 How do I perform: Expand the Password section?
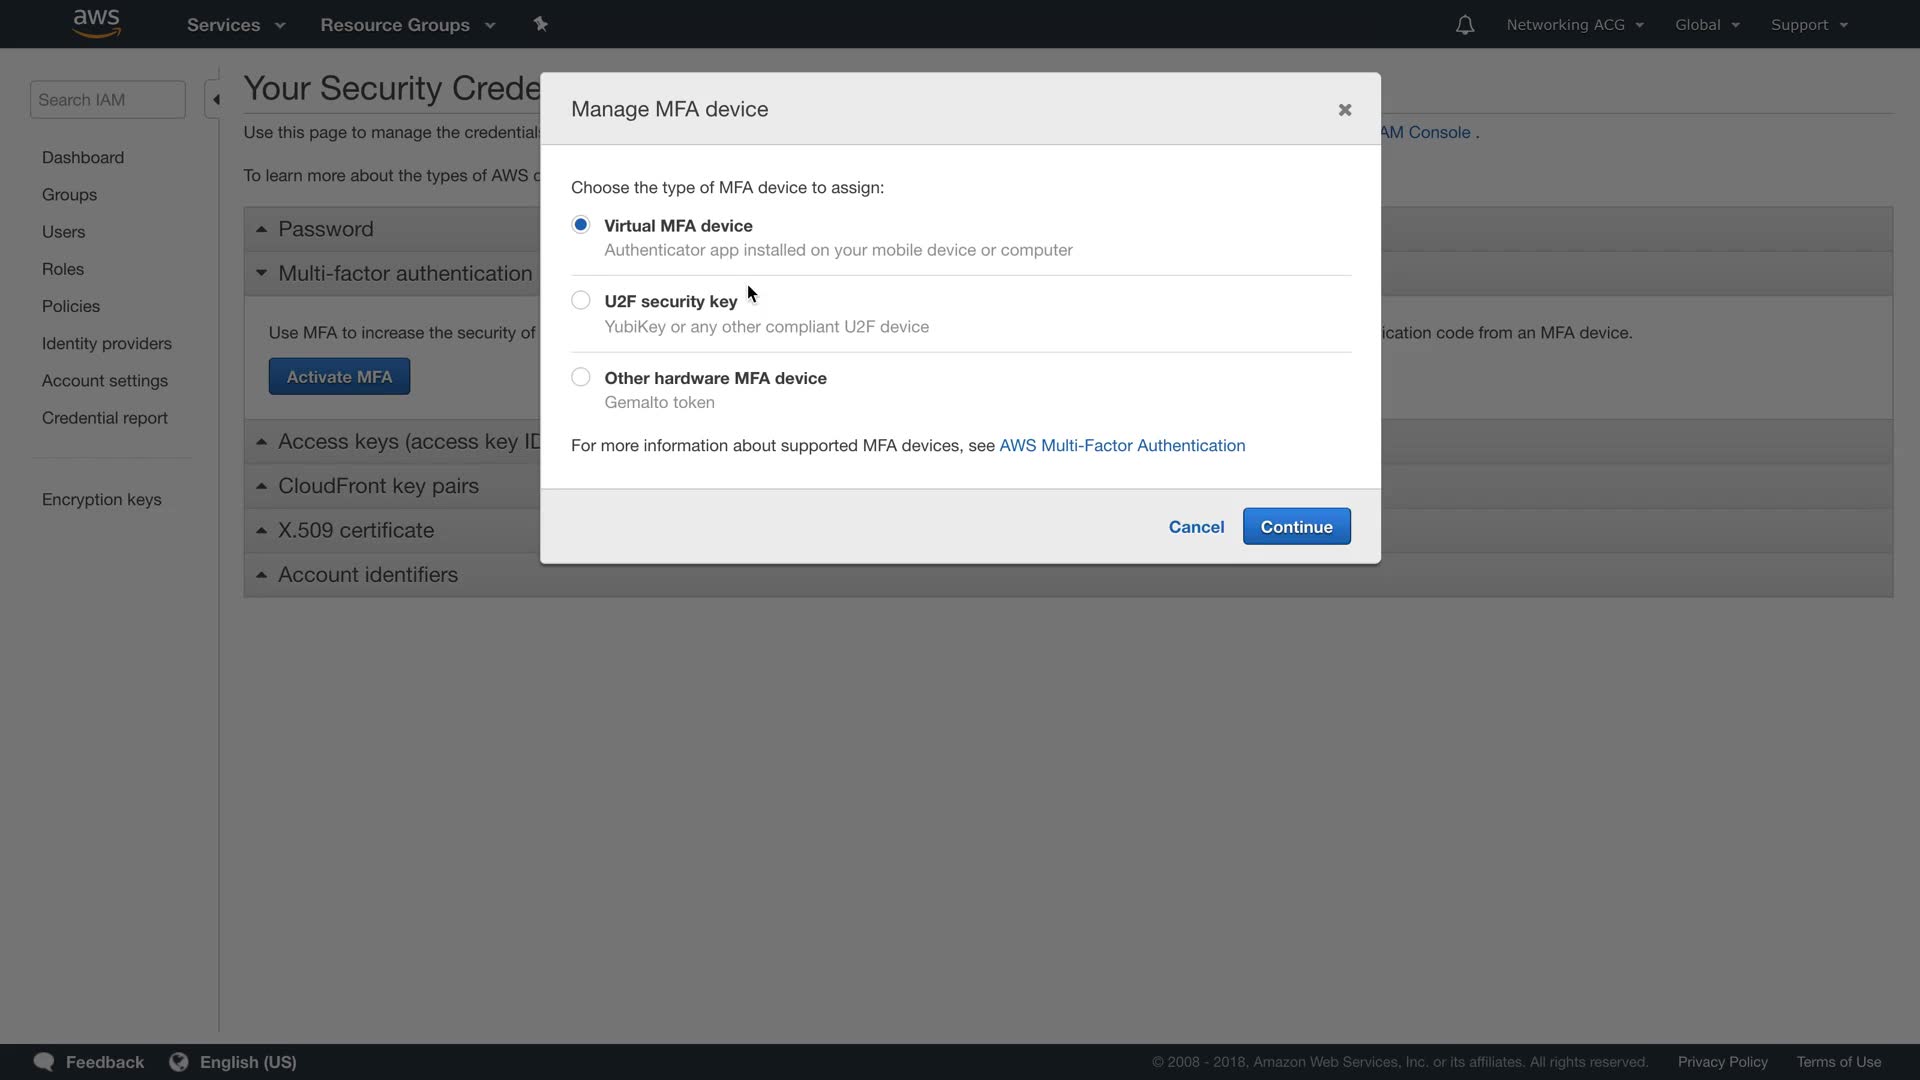click(325, 229)
